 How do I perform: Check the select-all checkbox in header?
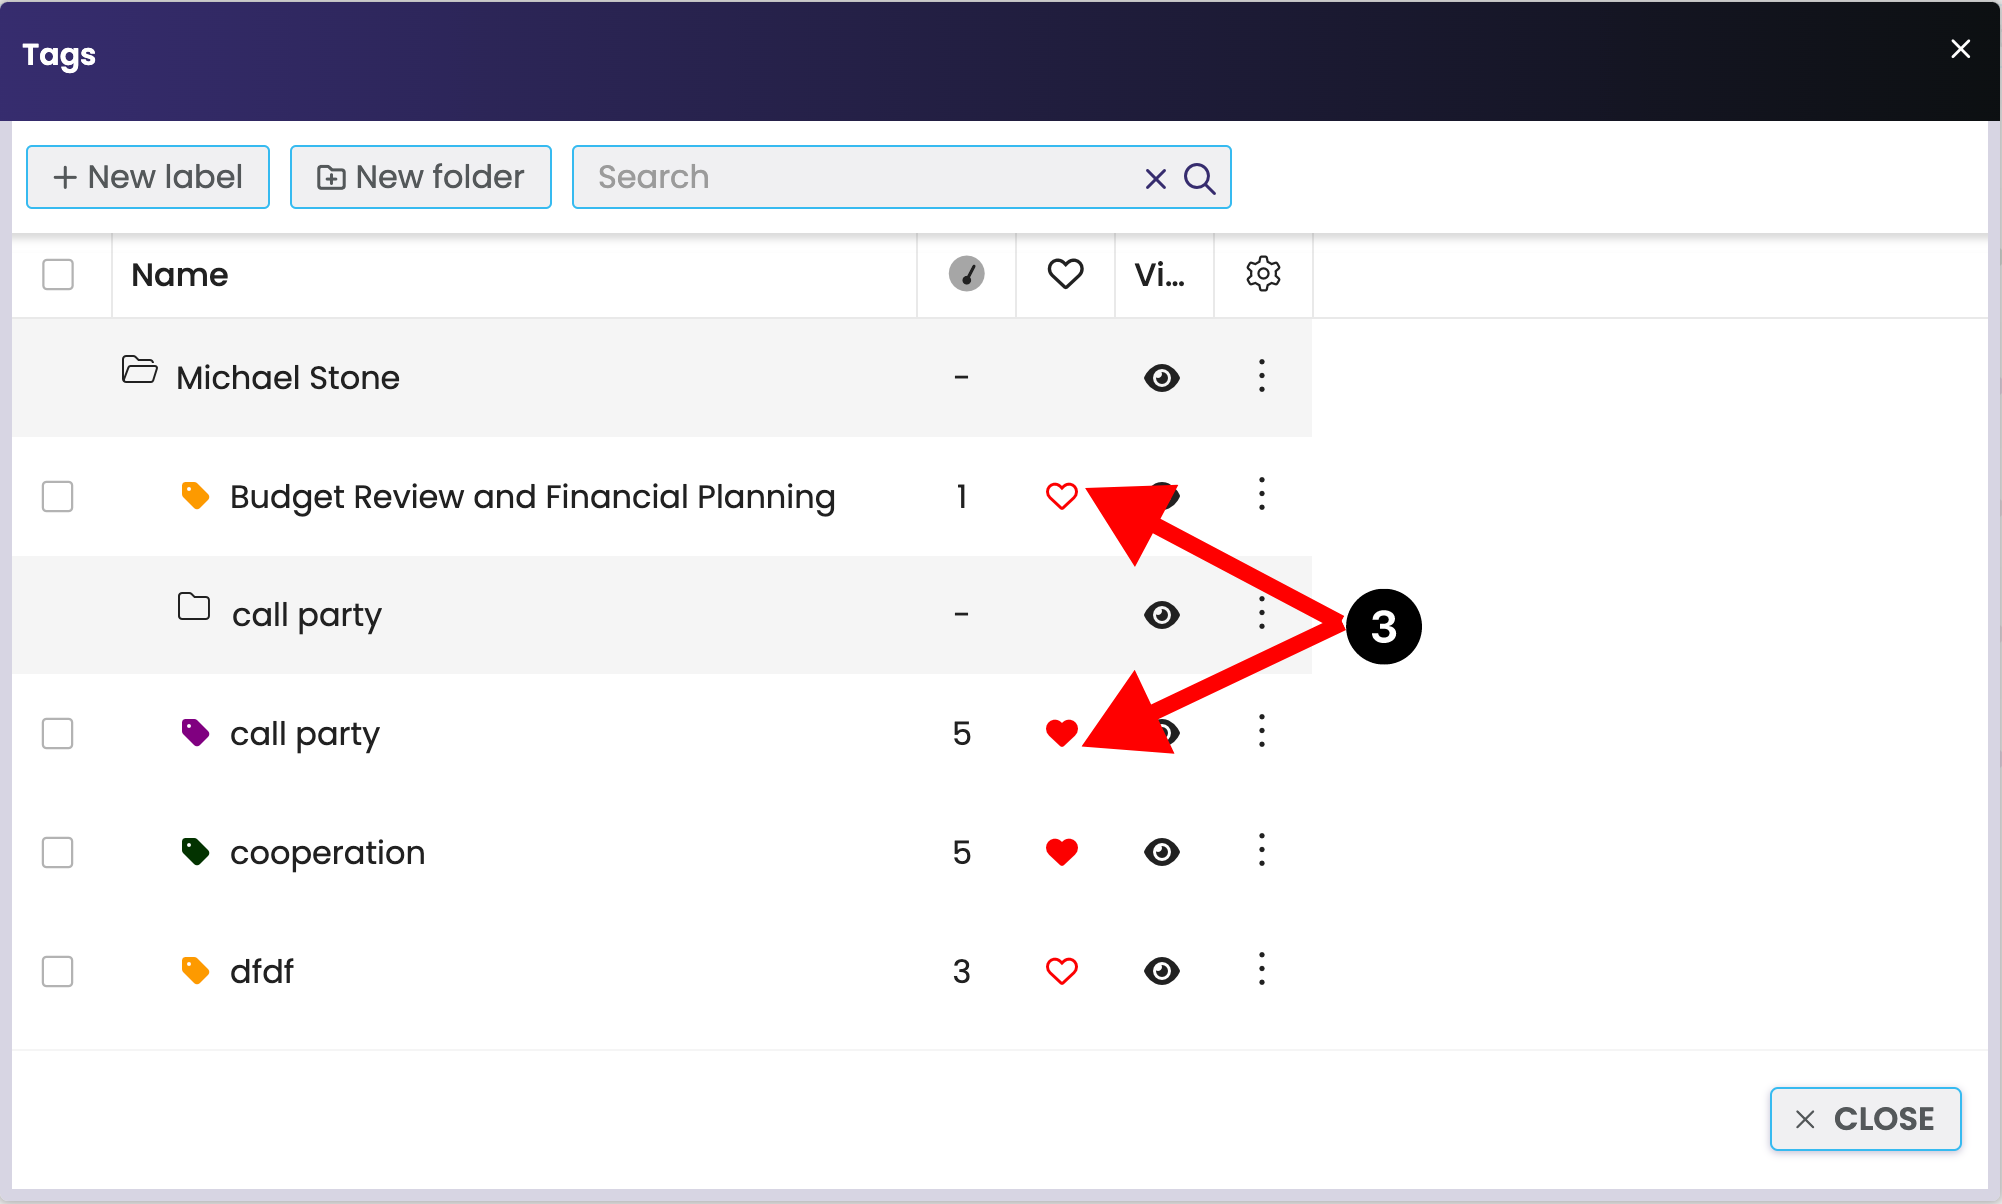coord(58,274)
